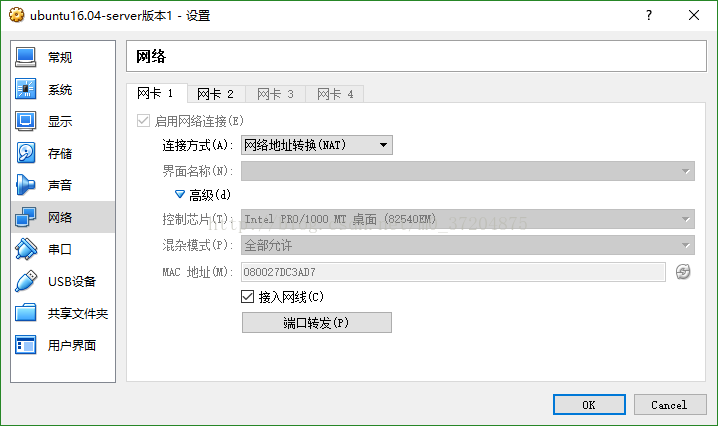Select the 串口 (Serial port) icon
Viewport: 718px width, 426px height.
(x=27, y=249)
